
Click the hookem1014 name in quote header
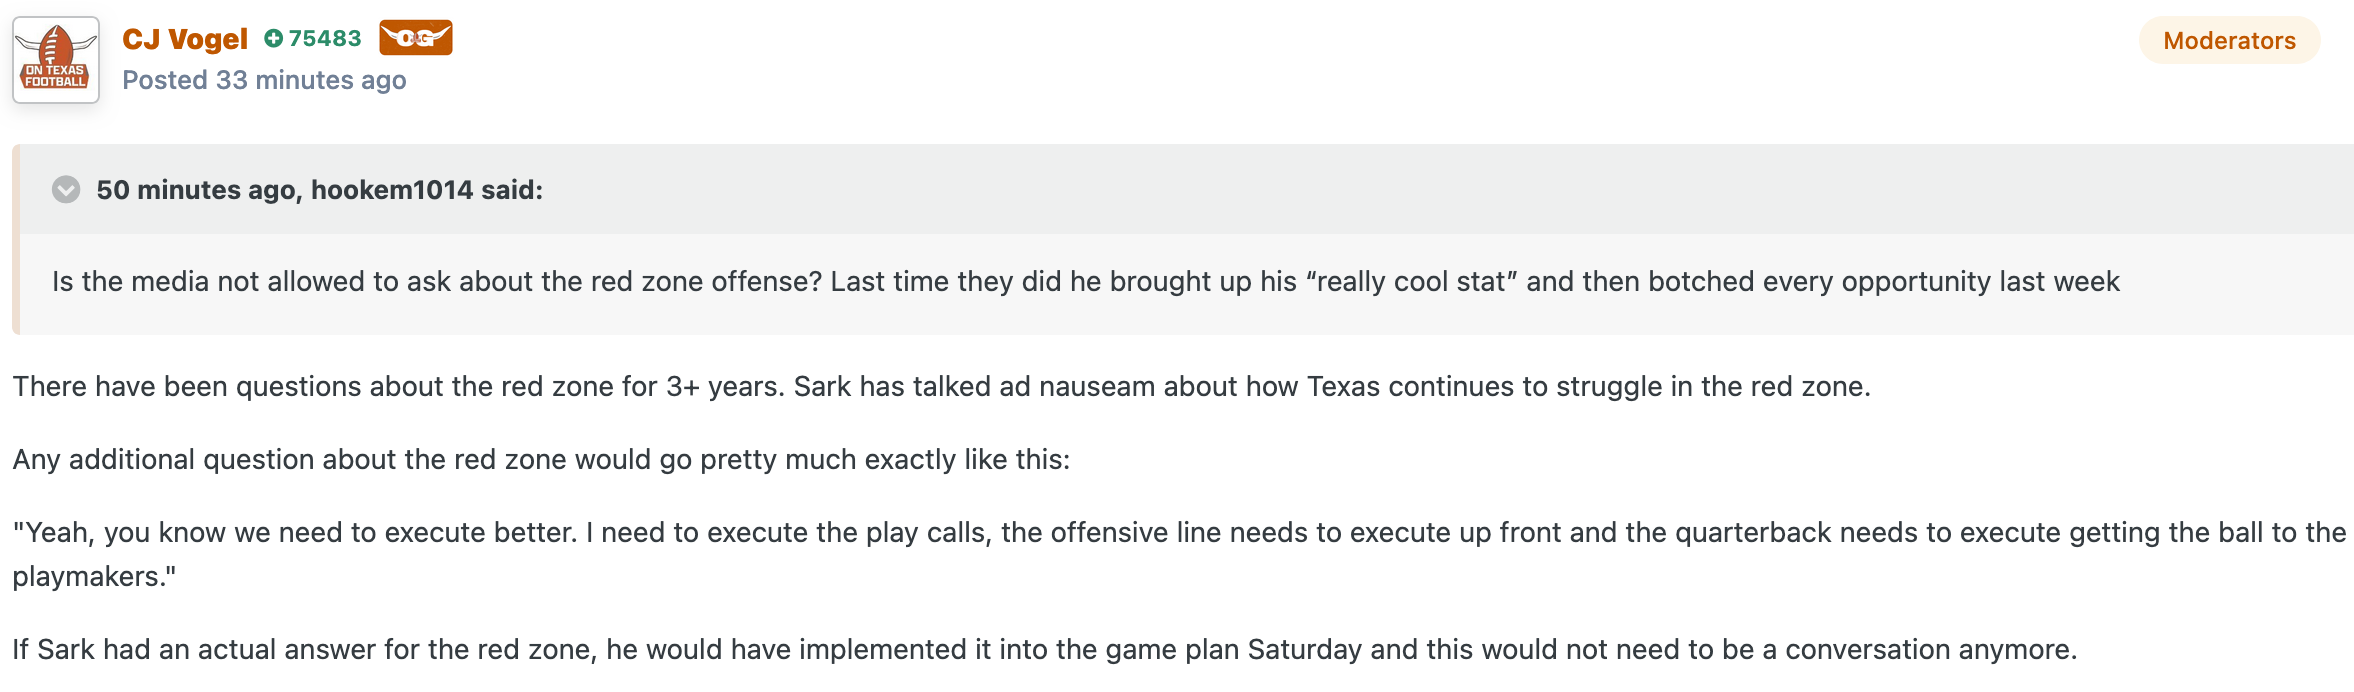tap(392, 190)
